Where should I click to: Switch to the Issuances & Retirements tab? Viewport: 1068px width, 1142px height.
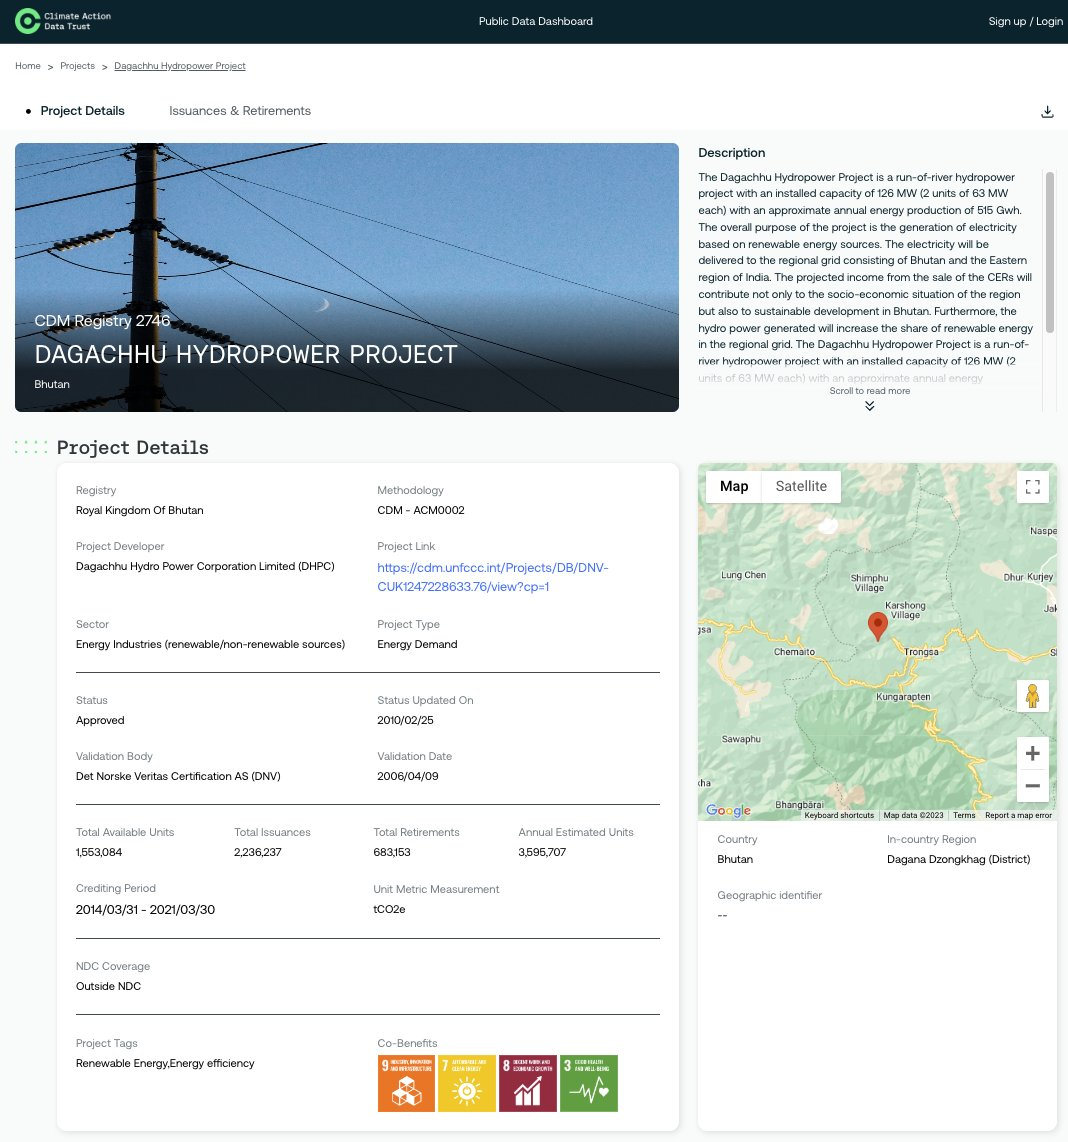pyautogui.click(x=240, y=111)
